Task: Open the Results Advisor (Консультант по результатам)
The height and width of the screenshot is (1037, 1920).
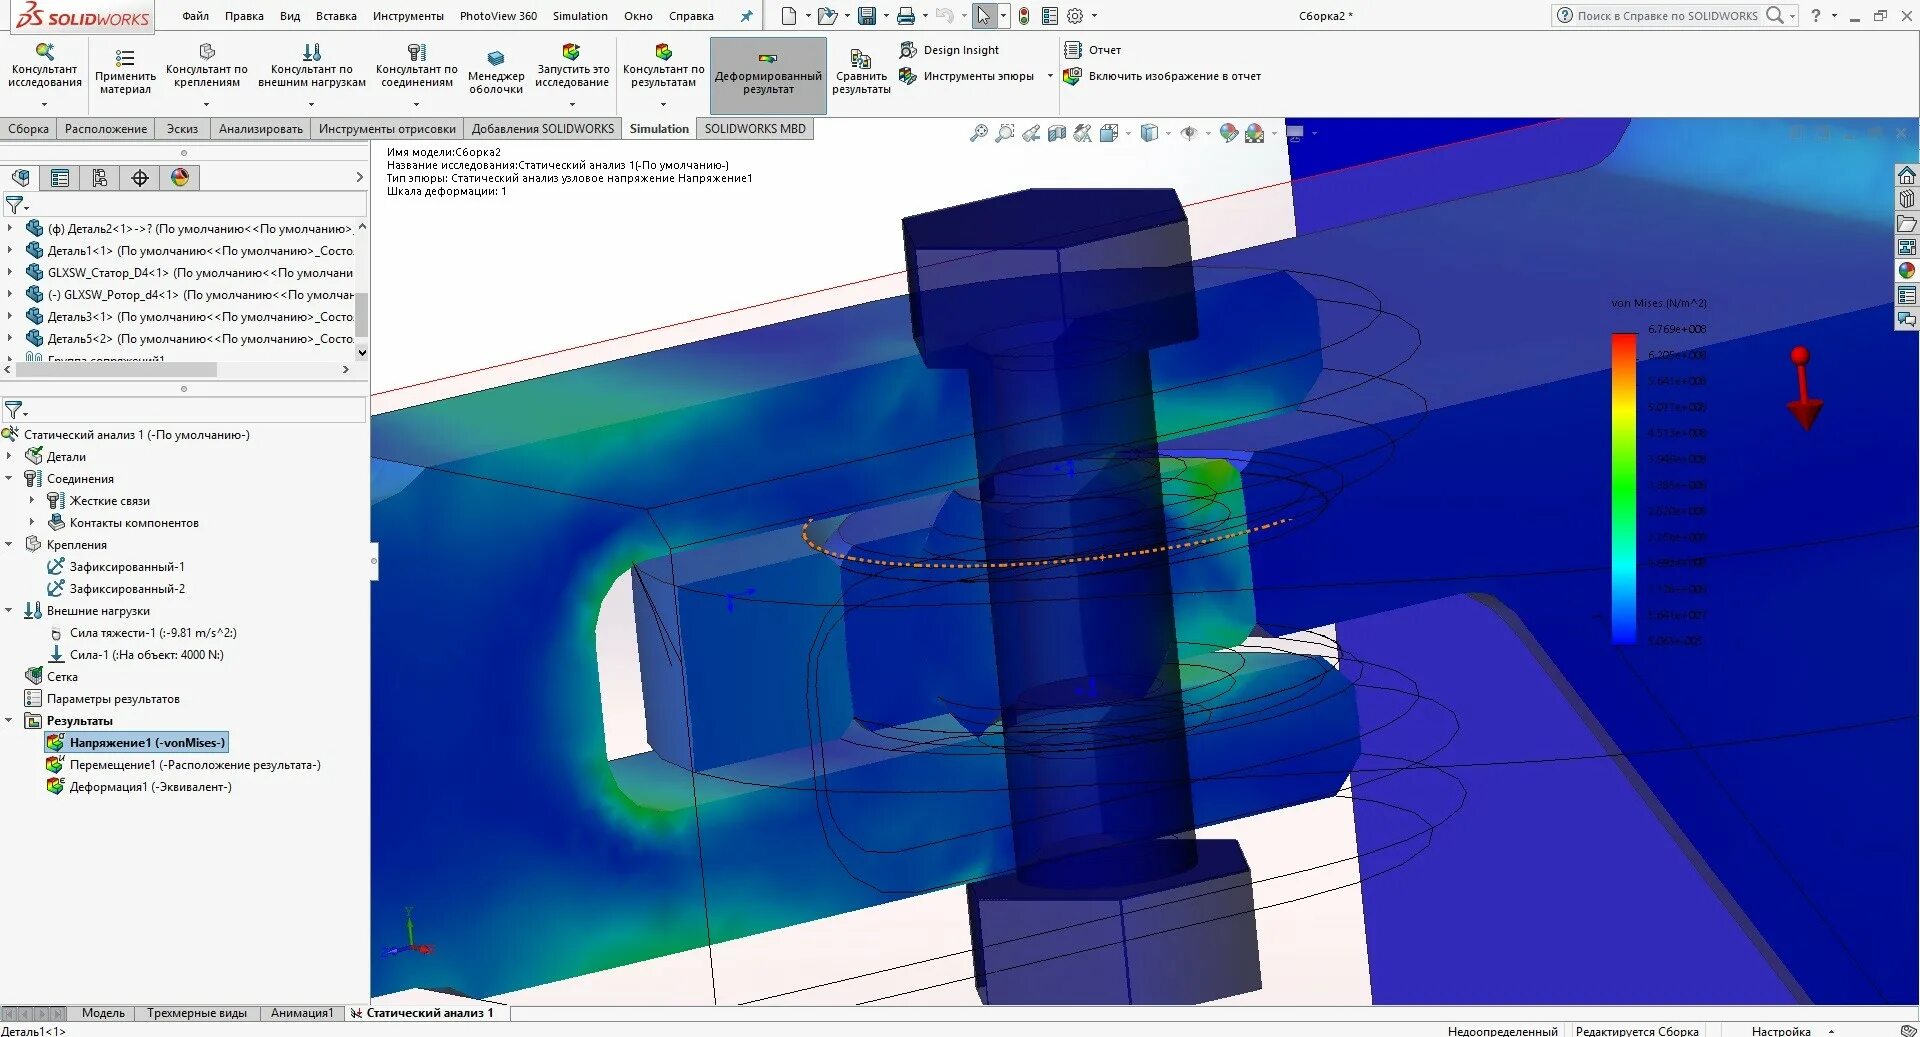Action: [x=663, y=66]
